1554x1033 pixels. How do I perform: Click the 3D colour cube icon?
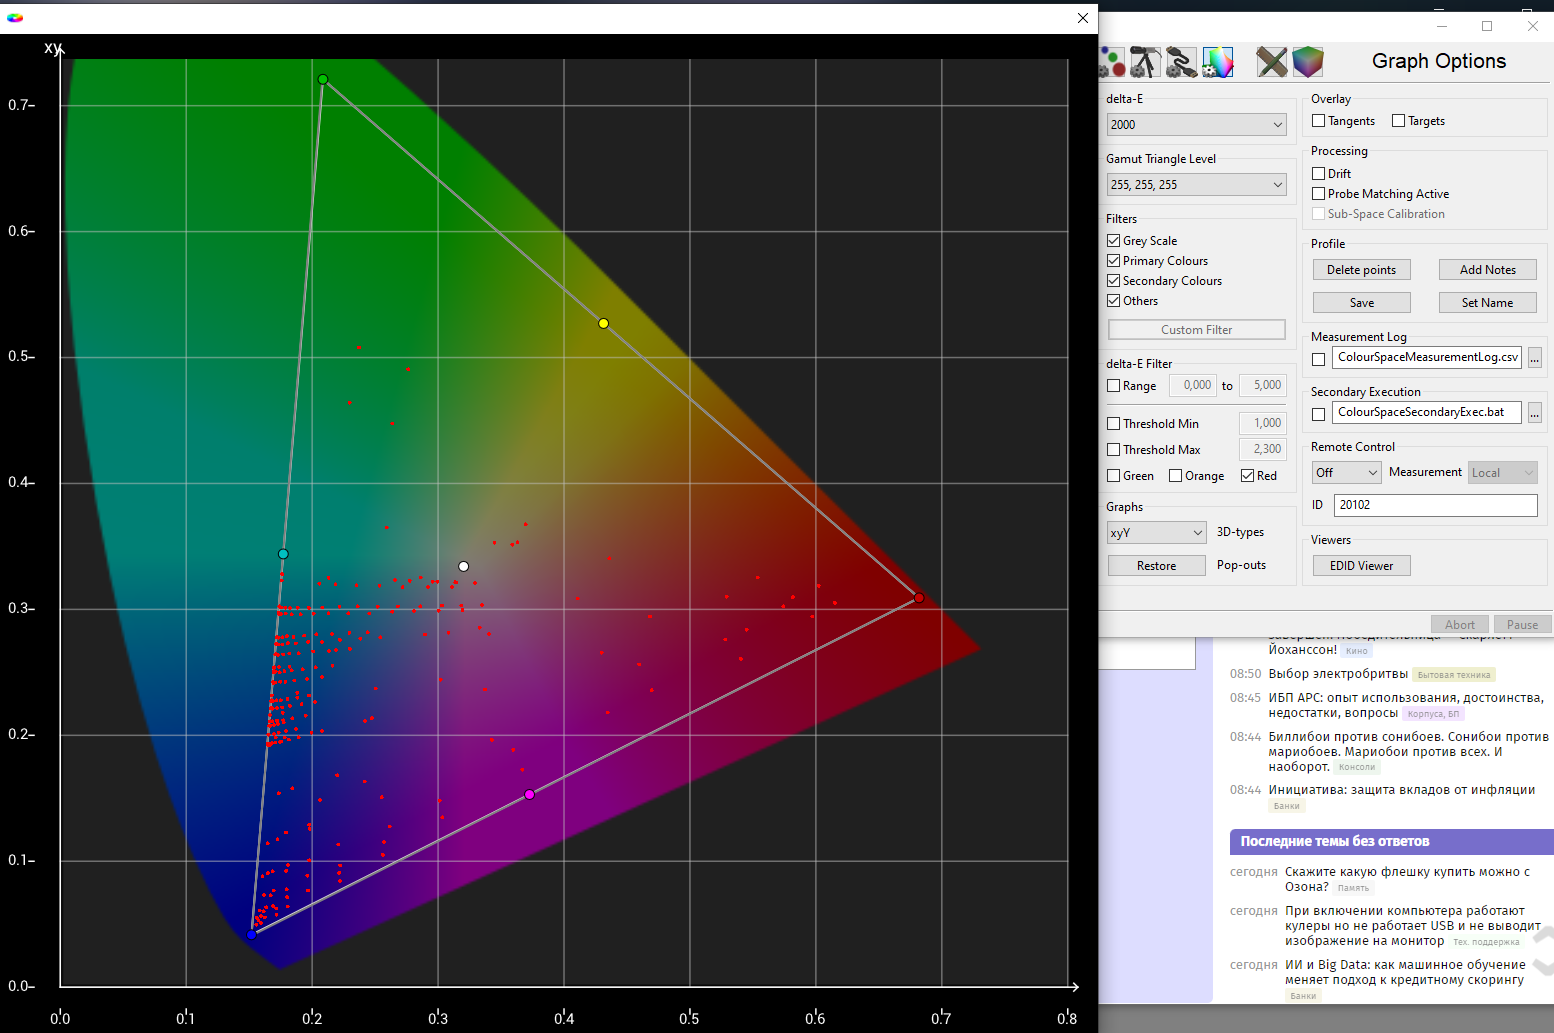(1307, 62)
